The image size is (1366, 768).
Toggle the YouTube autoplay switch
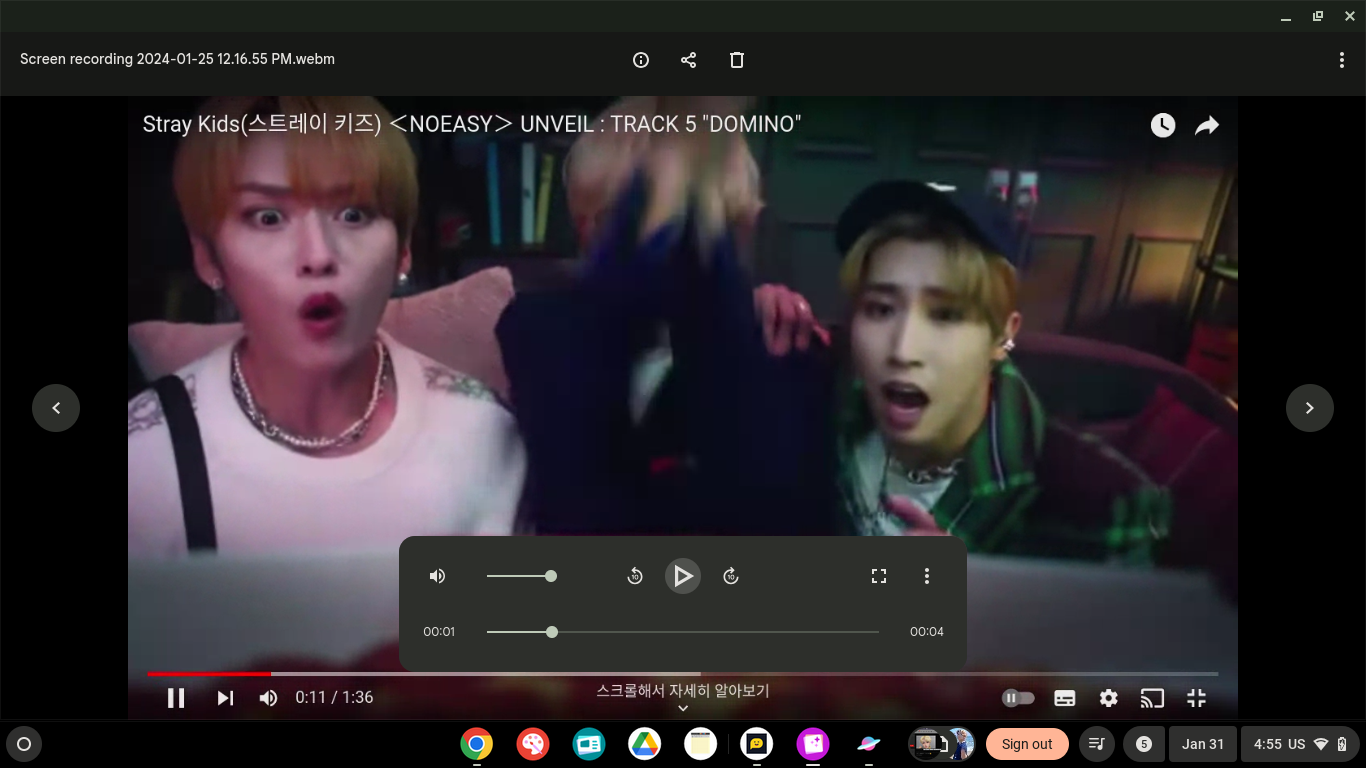[1018, 698]
